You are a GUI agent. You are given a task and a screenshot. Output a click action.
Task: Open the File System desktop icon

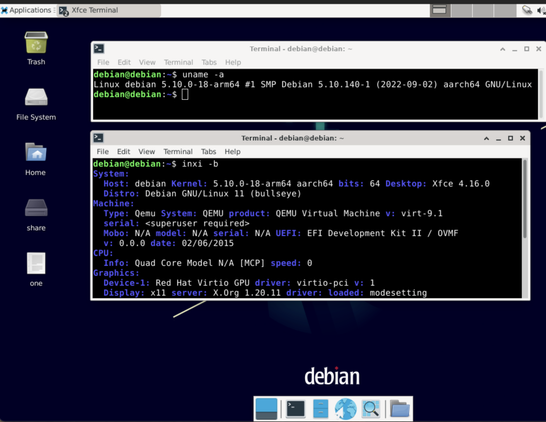pos(36,97)
